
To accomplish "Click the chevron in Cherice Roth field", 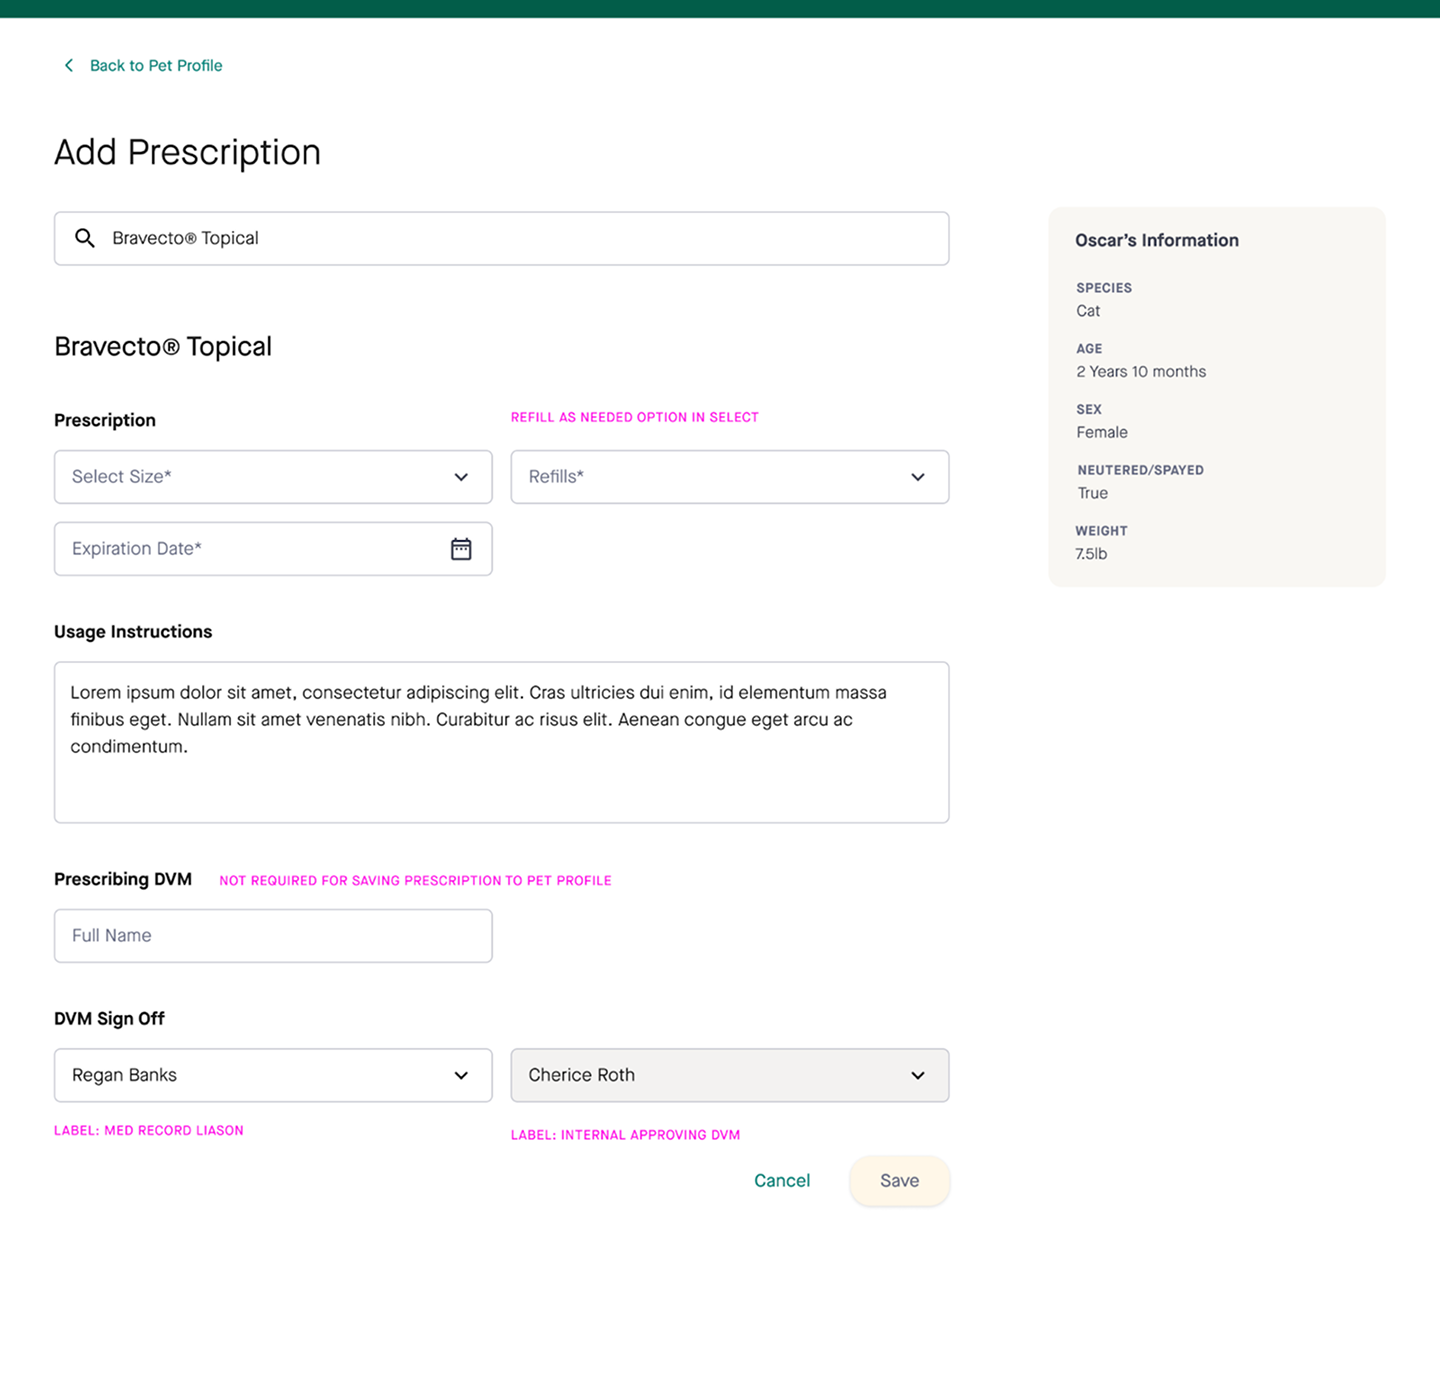I will pyautogui.click(x=918, y=1076).
